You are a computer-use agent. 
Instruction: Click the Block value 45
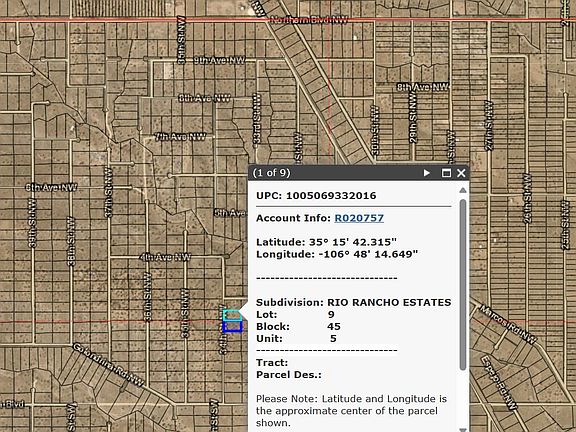coord(334,327)
